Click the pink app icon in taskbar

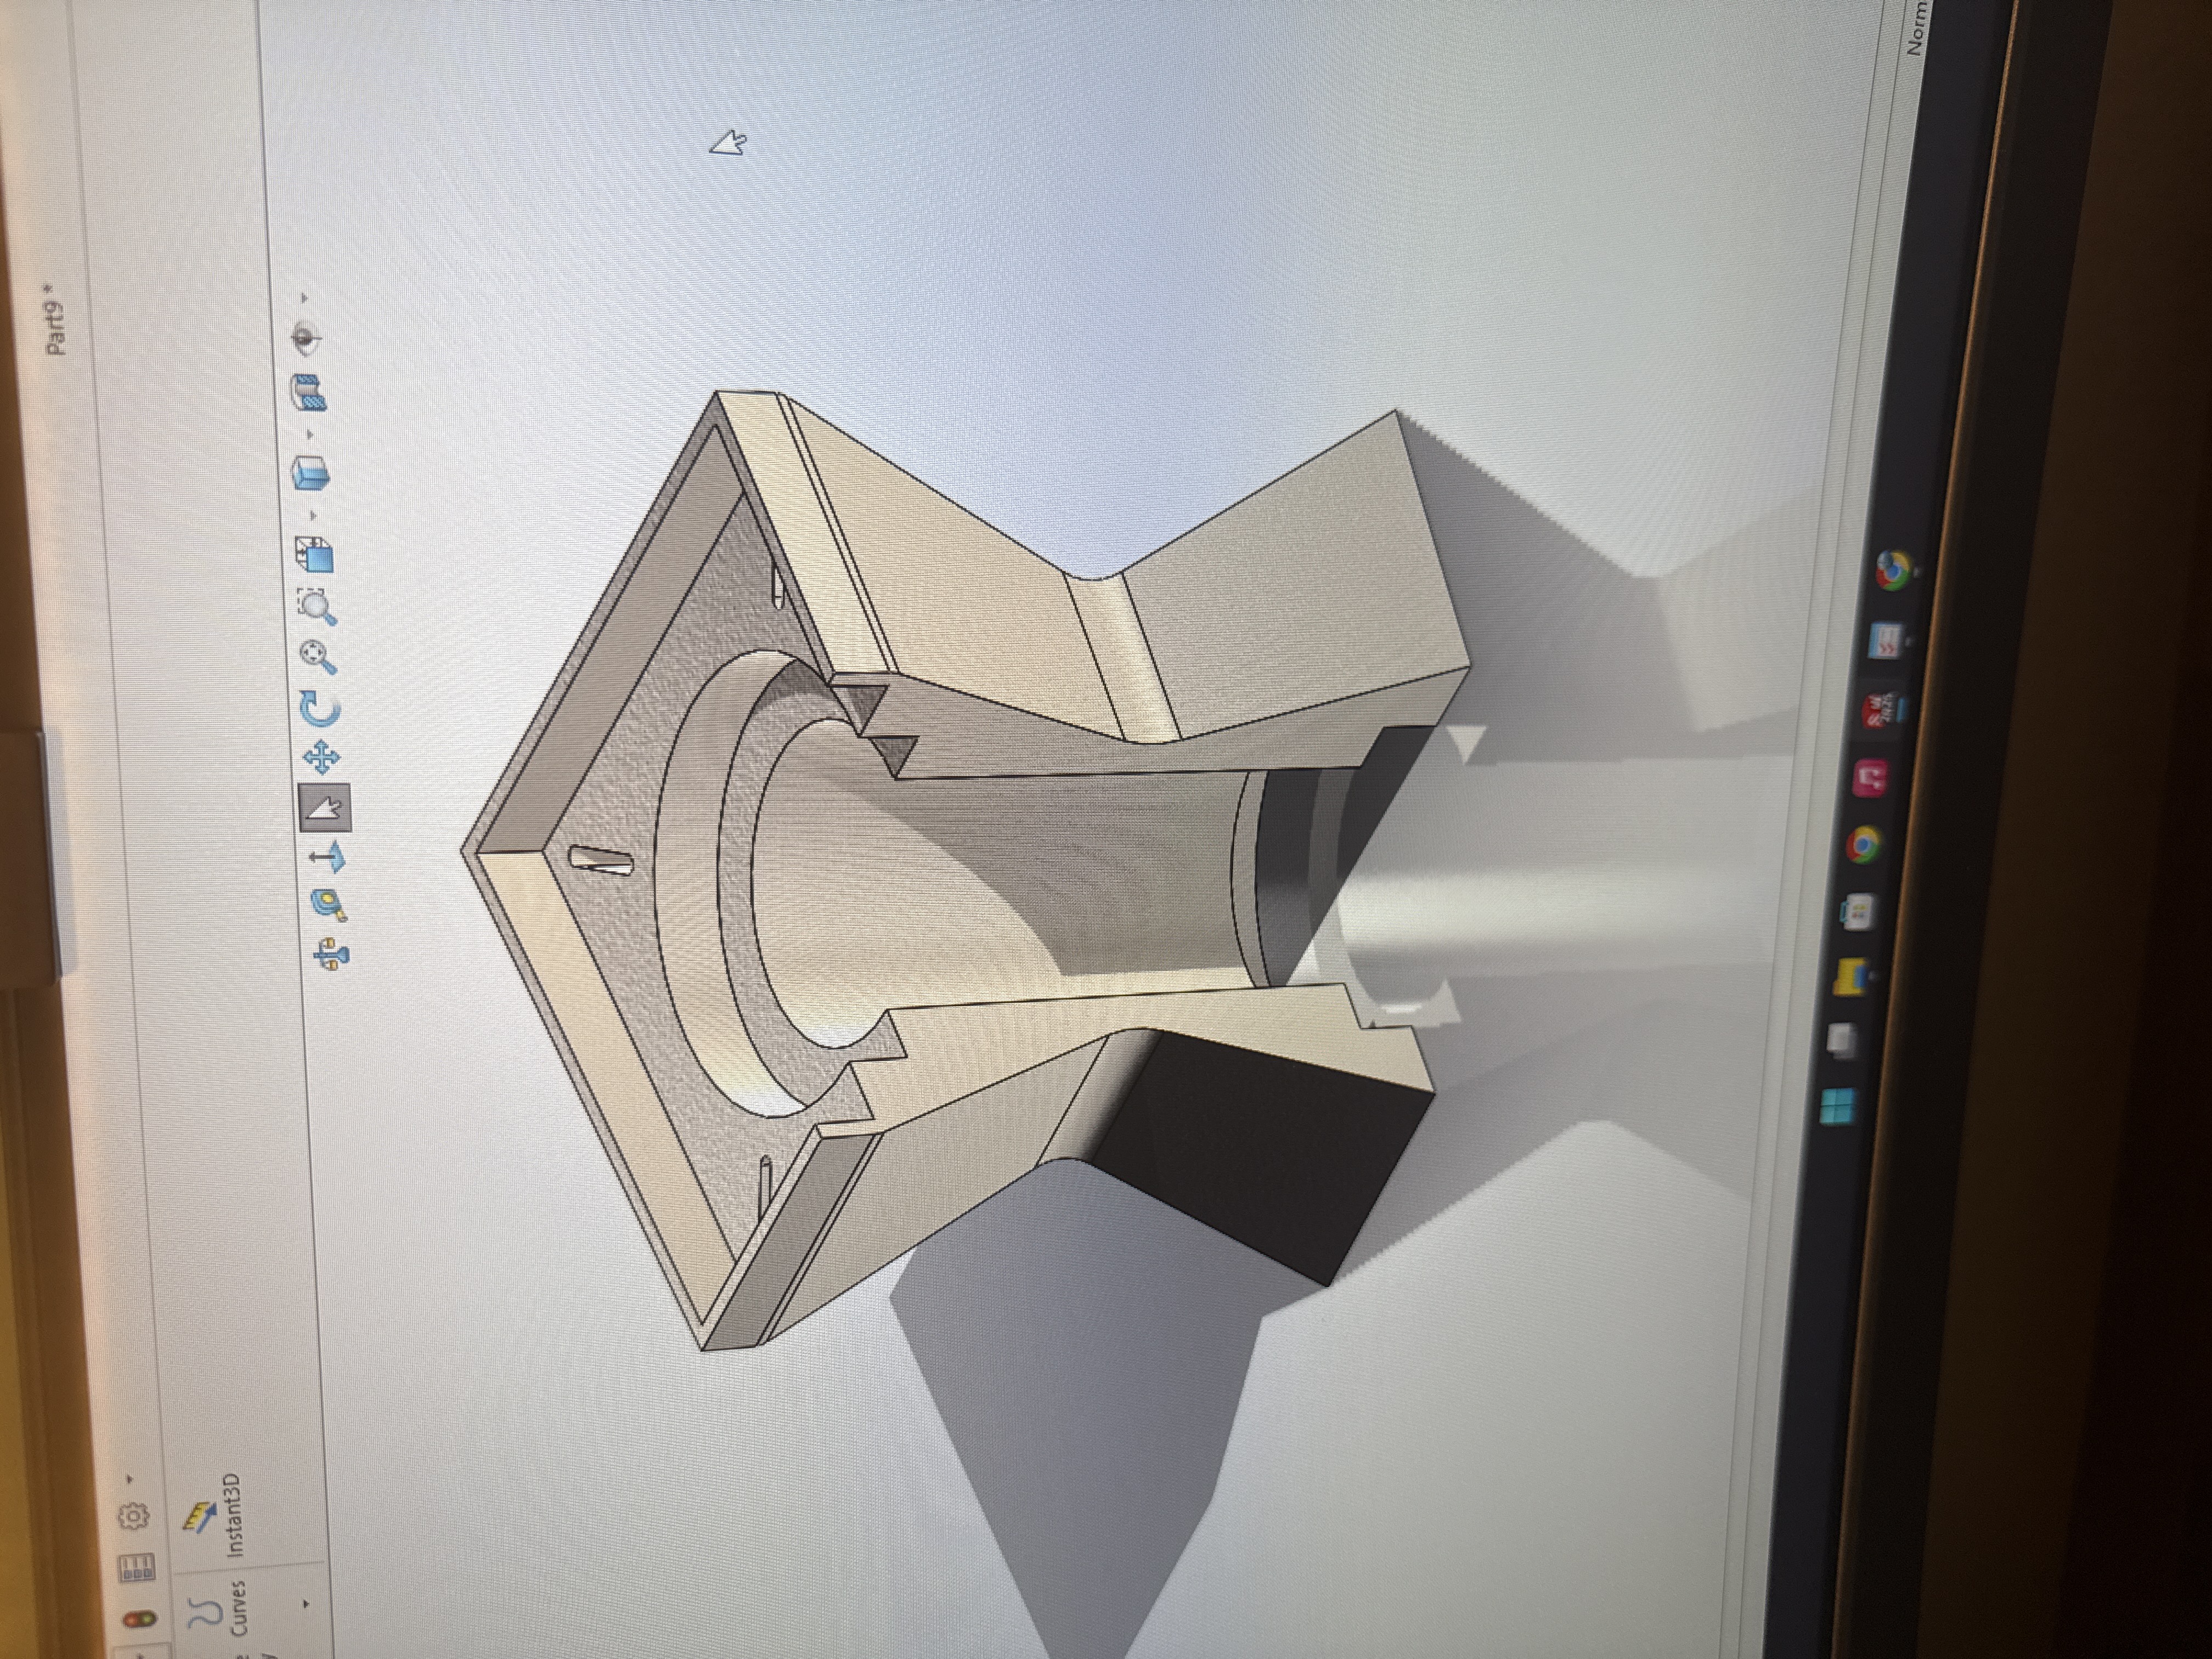click(1870, 778)
